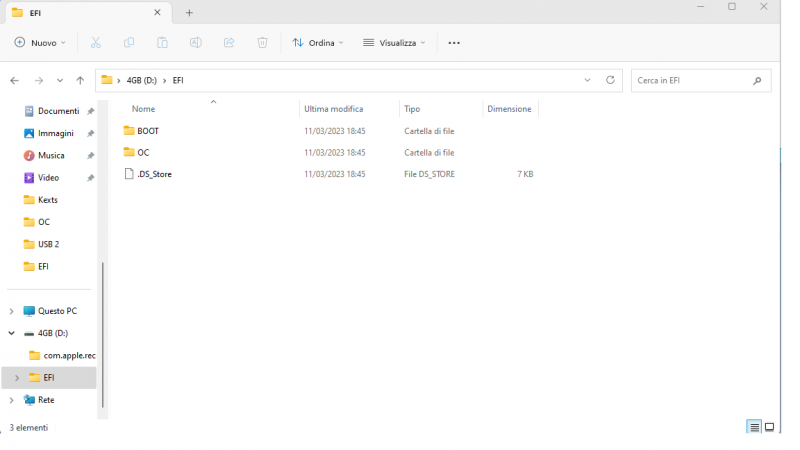Open the BOOT folder
Image resolution: width=800 pixels, height=450 pixels.
147,131
